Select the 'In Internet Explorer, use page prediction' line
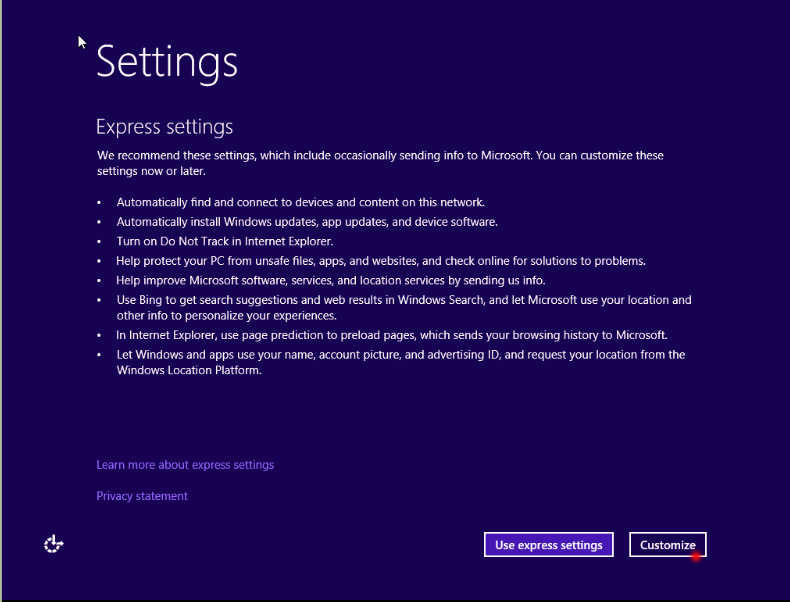 [x=391, y=335]
